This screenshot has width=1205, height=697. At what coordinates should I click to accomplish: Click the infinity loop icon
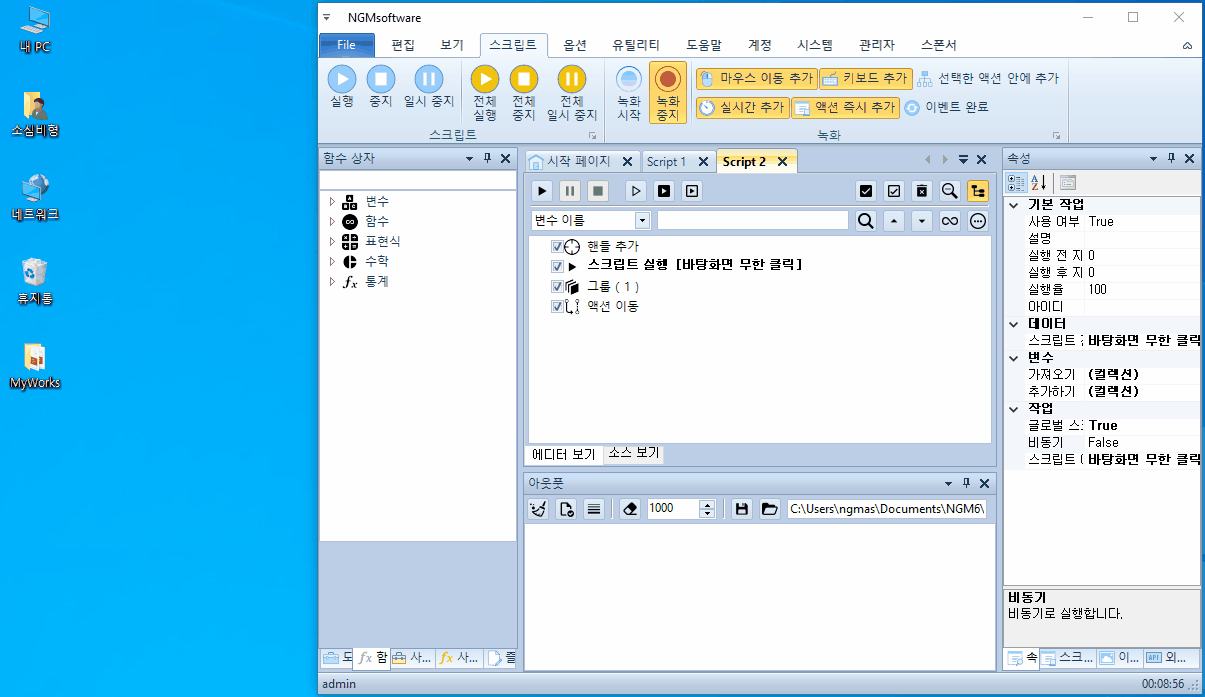[950, 220]
